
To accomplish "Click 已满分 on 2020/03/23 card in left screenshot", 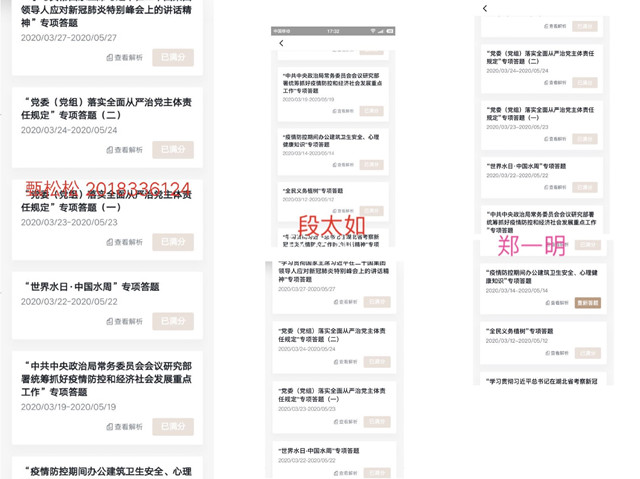I will click(173, 242).
